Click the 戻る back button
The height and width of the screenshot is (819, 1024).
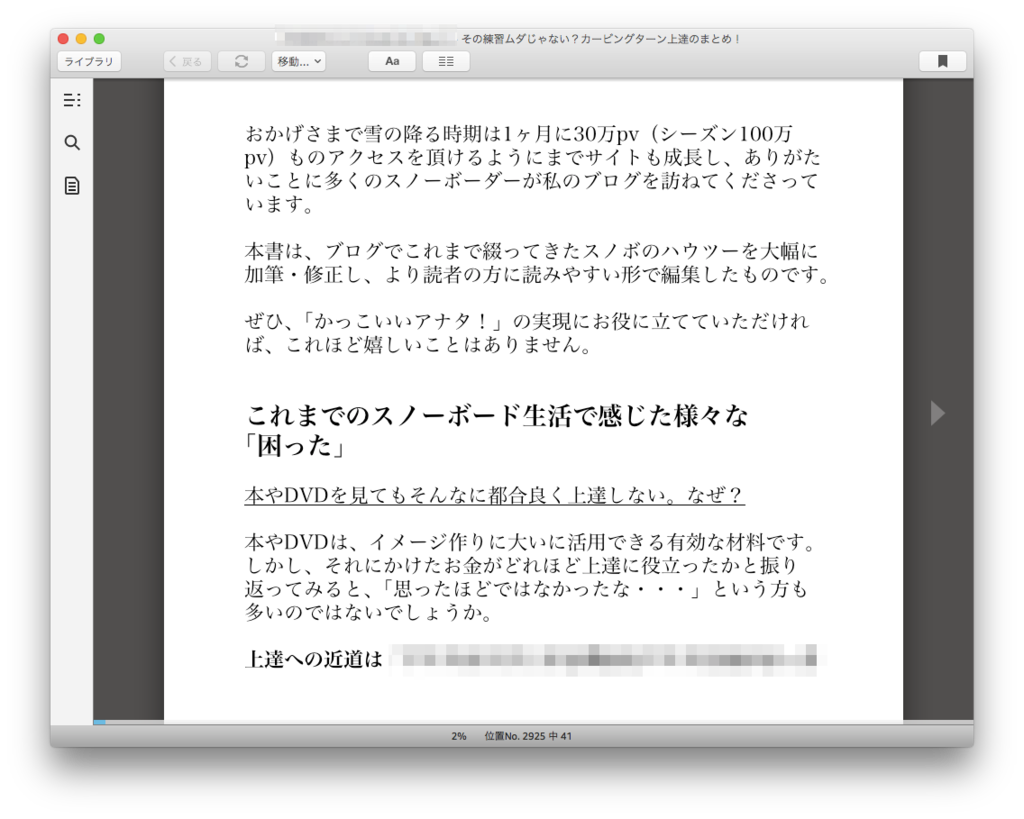point(187,61)
